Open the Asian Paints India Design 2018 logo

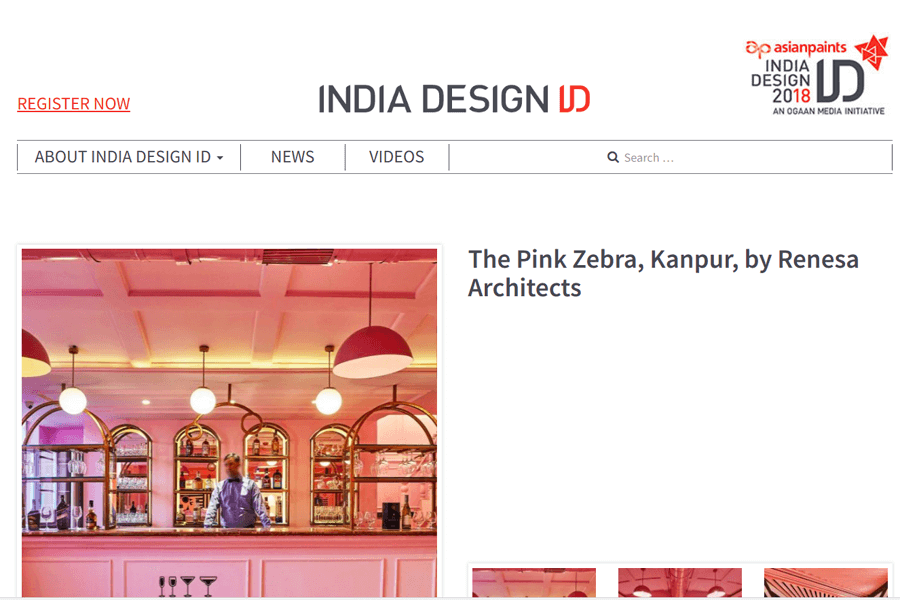[x=816, y=75]
